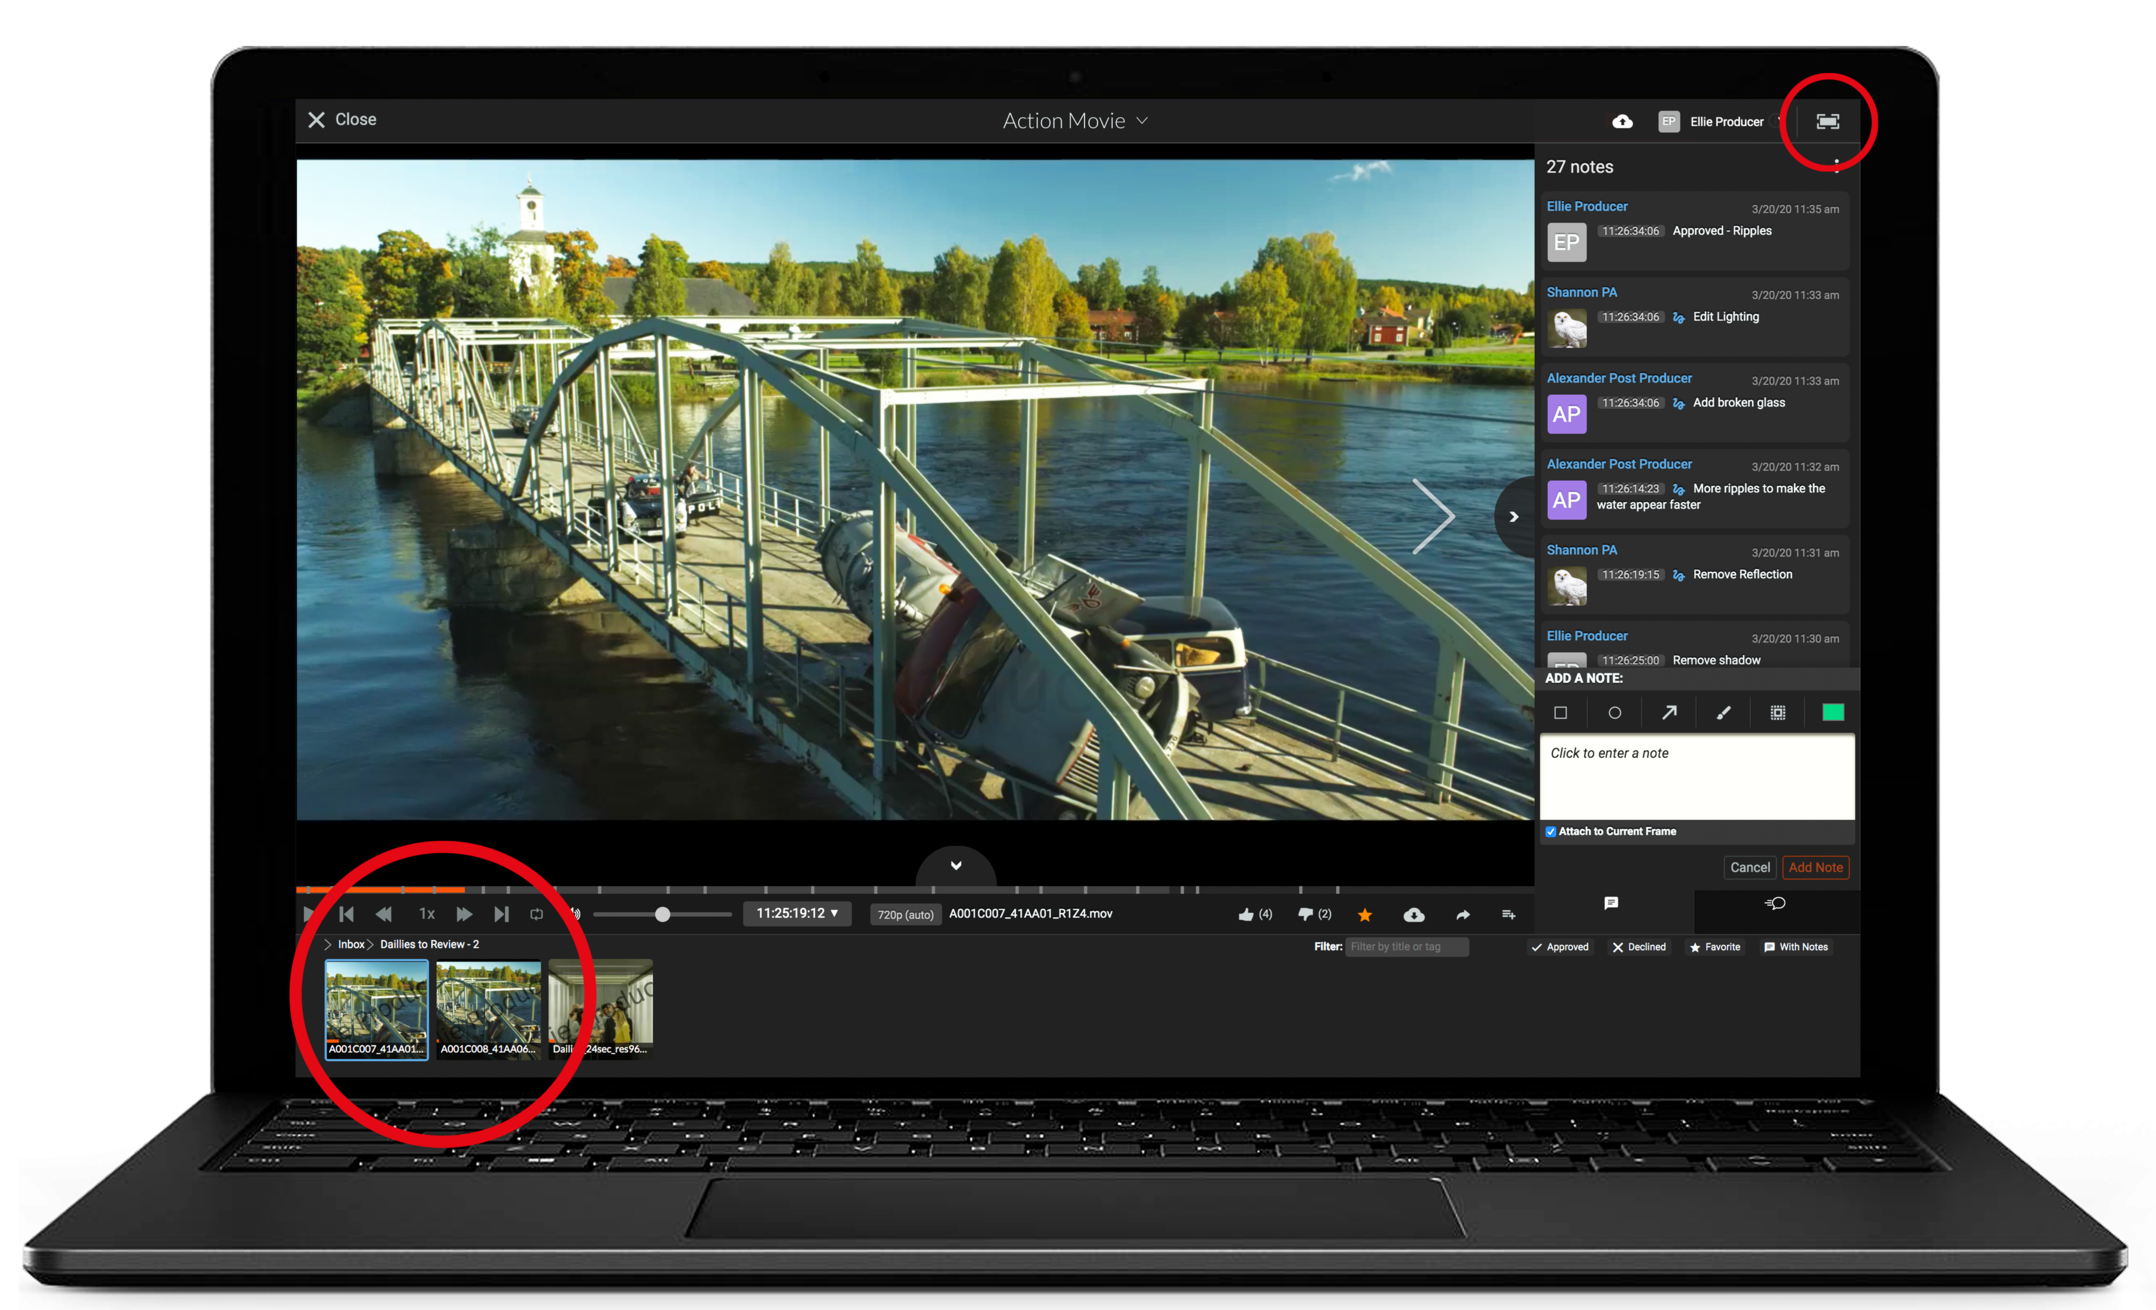Select the A001C008_41AA06 clip thumbnail
The height and width of the screenshot is (1310, 2156).
click(489, 1007)
